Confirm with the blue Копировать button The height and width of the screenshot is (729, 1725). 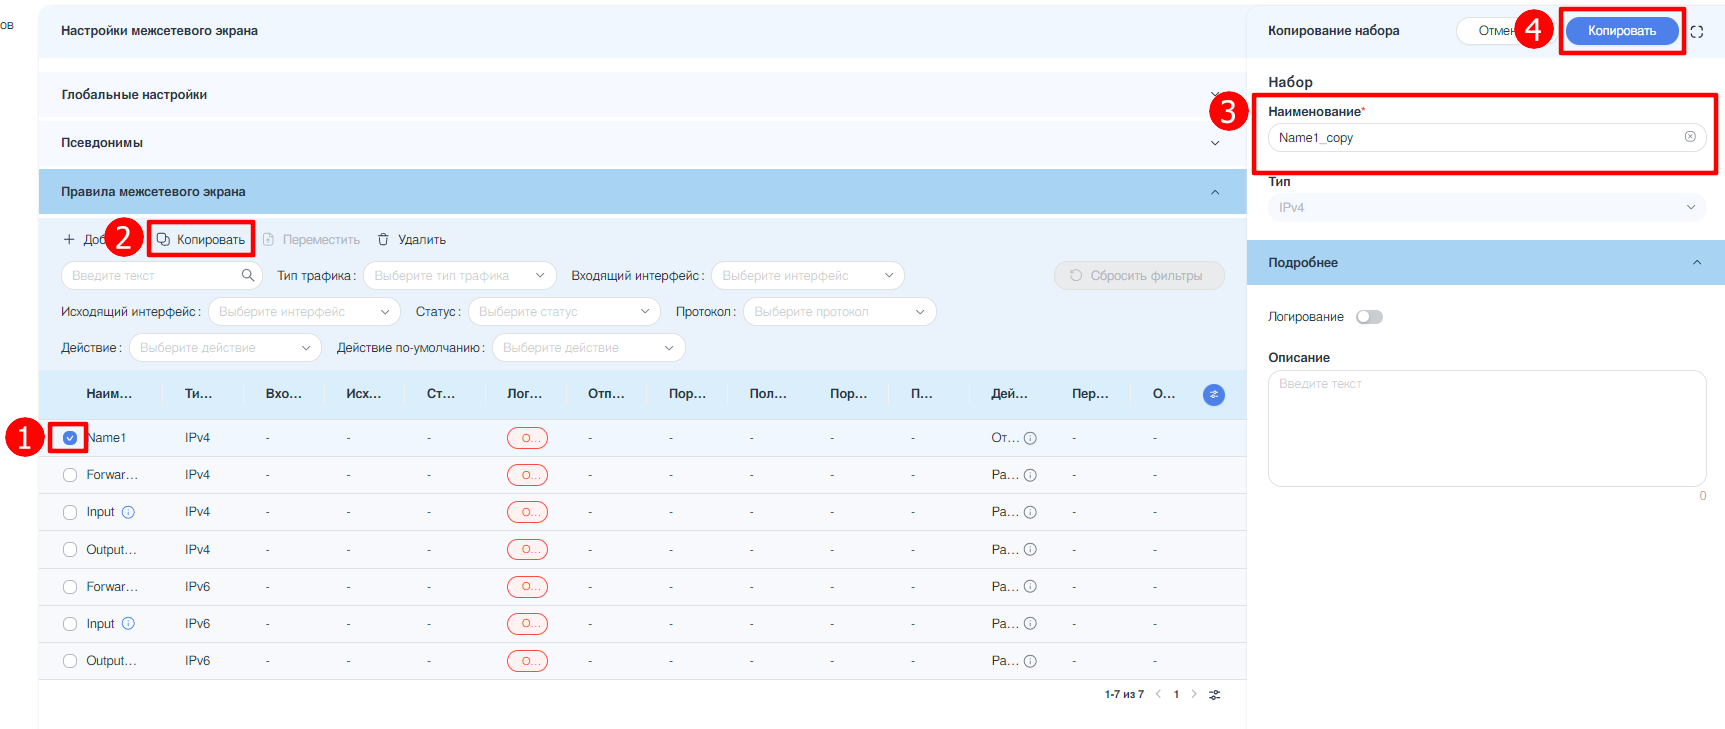point(1622,31)
